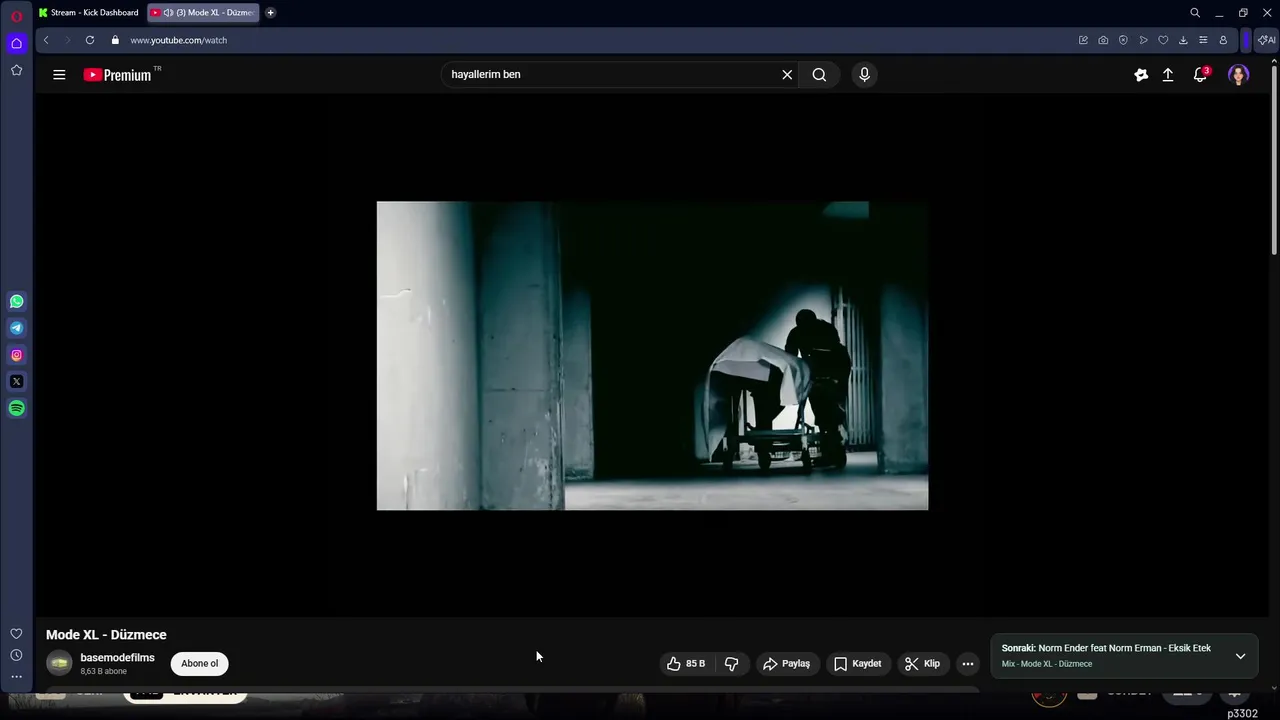Click the 'Mix - Mode XL - Düzmece' playlist text

[x=1047, y=664]
